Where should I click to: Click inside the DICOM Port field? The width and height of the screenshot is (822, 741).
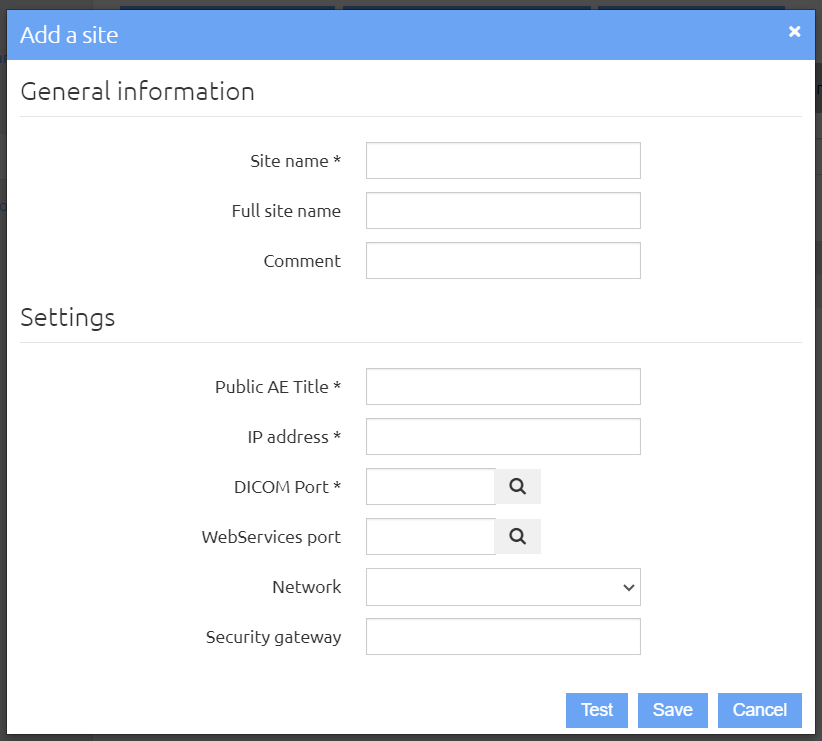coord(430,487)
